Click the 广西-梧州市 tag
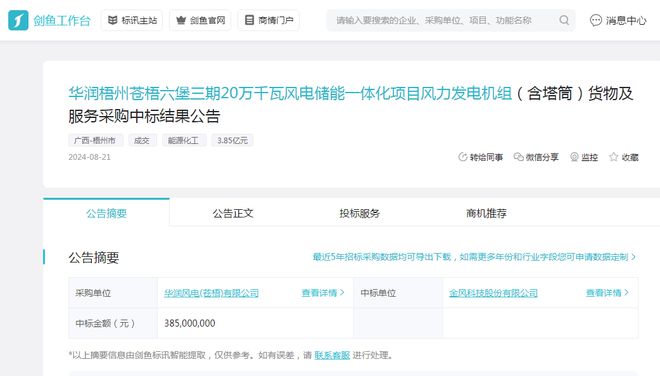 coord(95,140)
